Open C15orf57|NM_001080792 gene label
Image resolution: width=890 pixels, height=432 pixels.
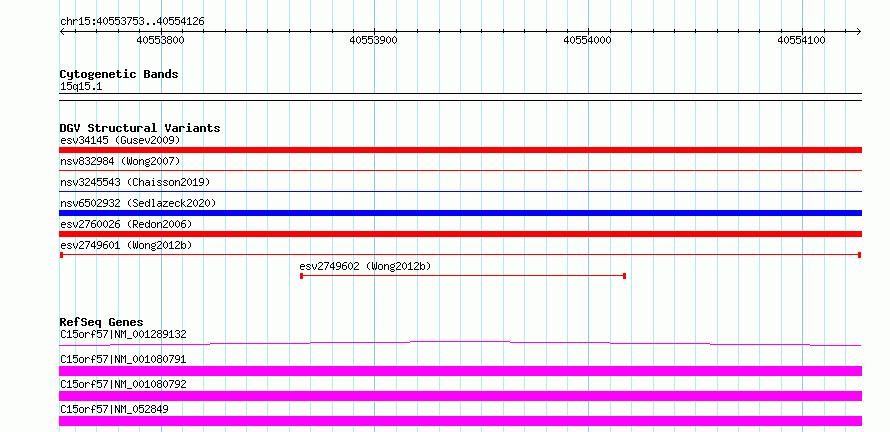tap(123, 384)
